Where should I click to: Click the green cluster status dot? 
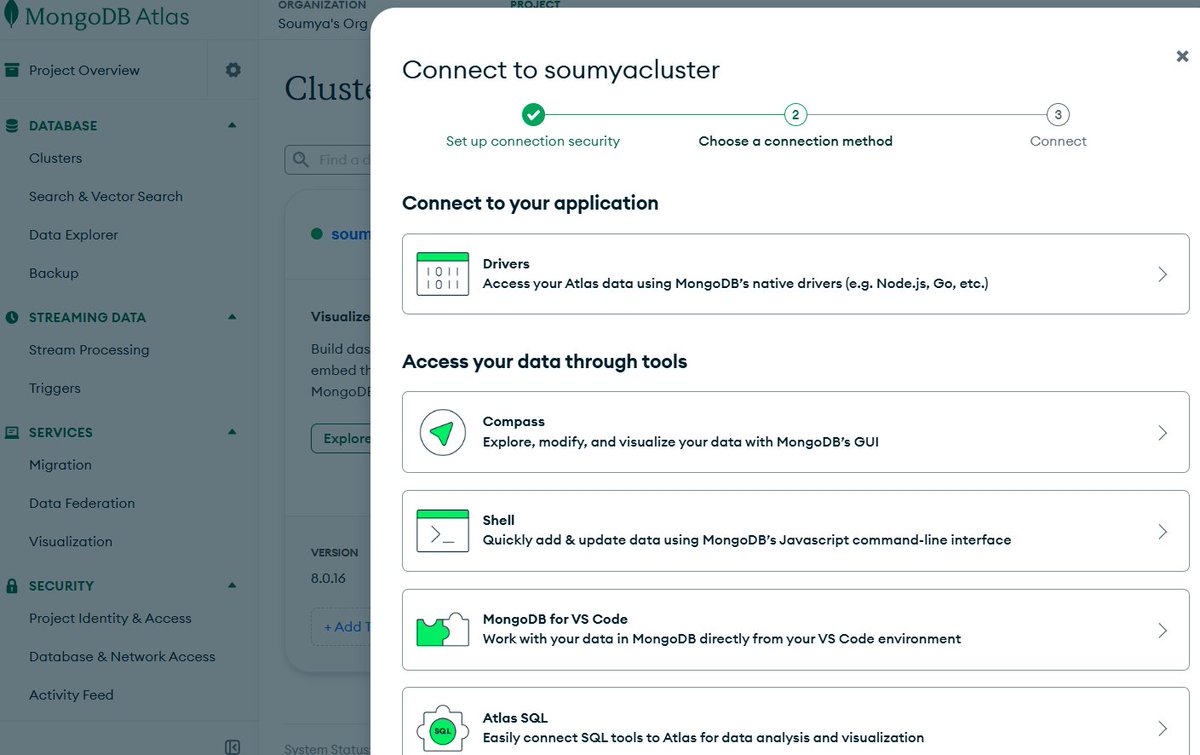click(317, 234)
